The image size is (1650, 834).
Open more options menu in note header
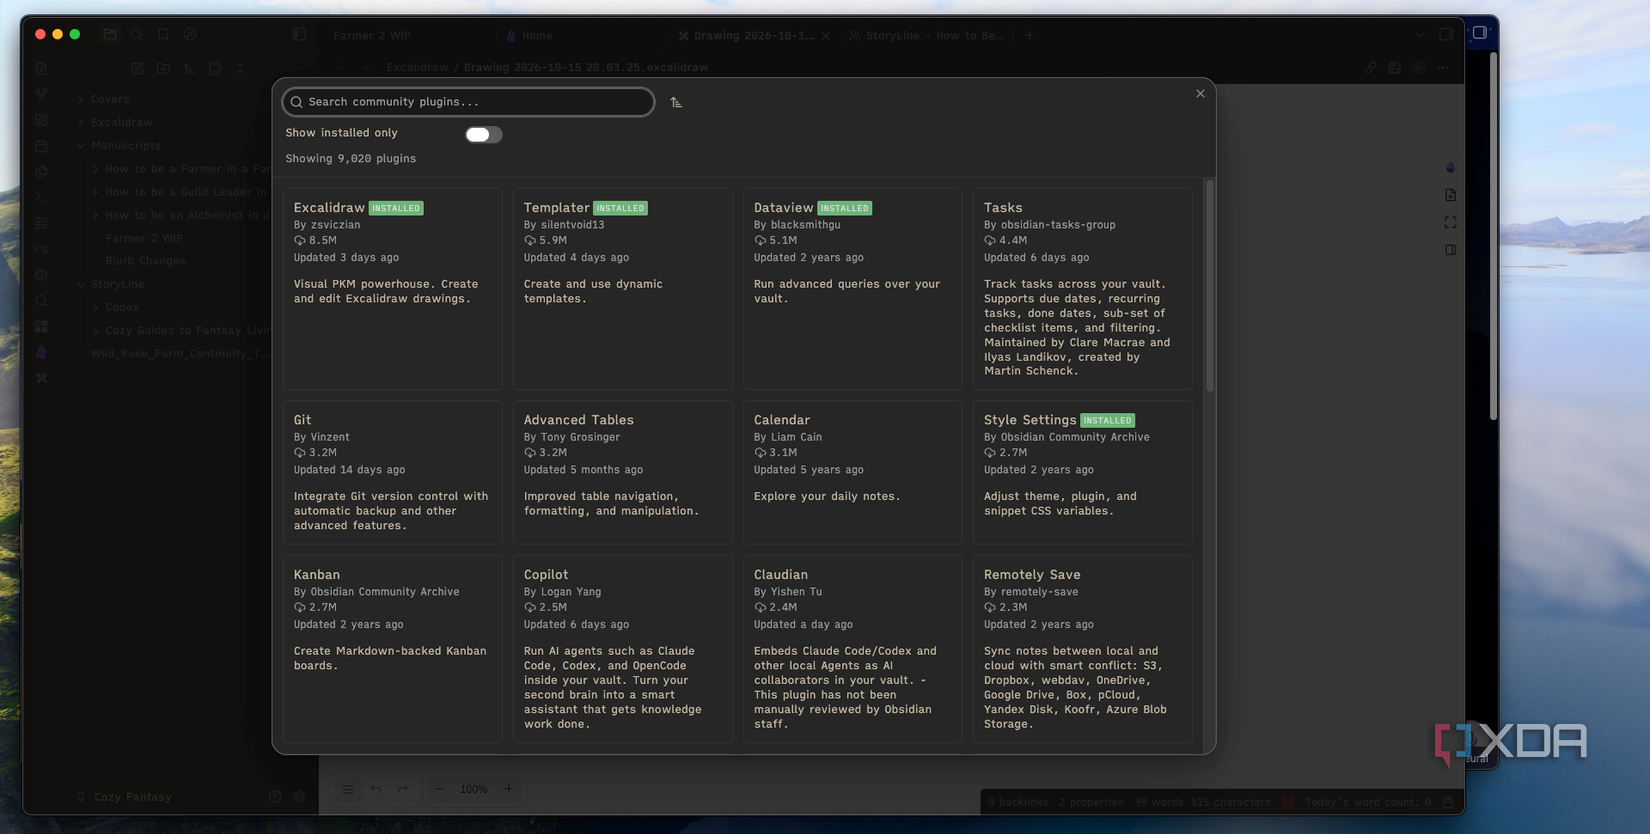pyautogui.click(x=1442, y=68)
